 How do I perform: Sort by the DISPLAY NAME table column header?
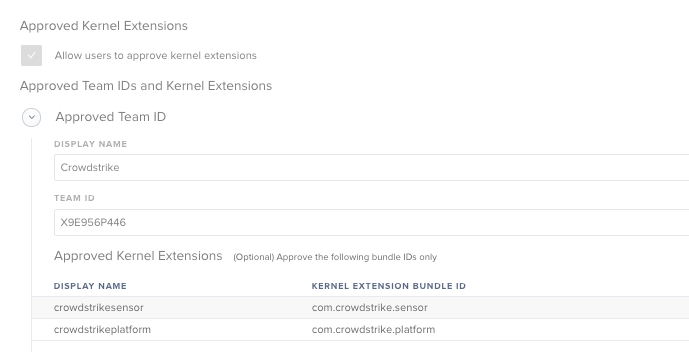[90, 286]
